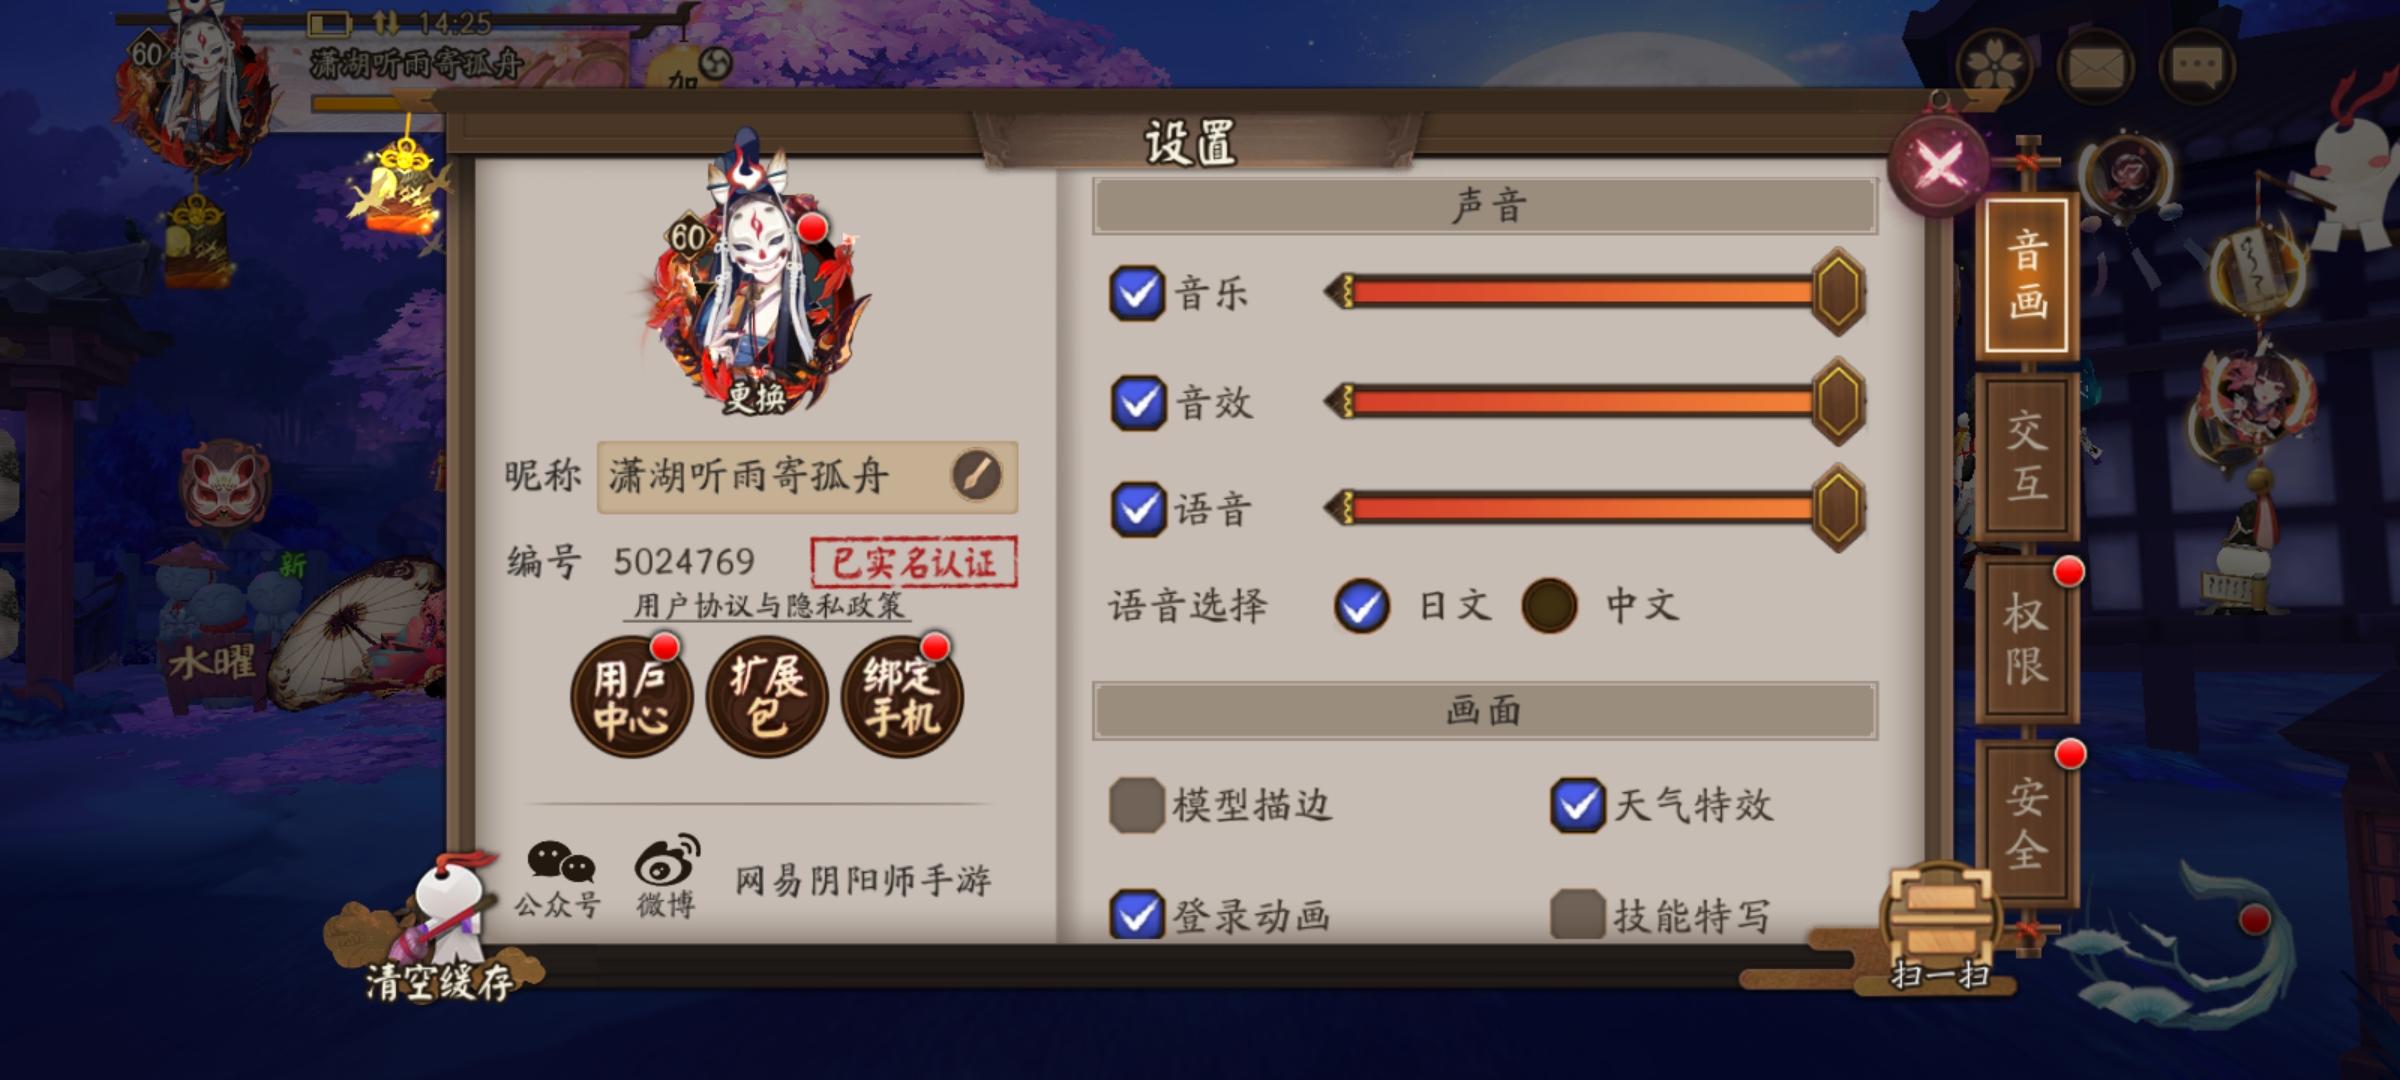Click the 语音 volume slider handle

pos(1838,508)
